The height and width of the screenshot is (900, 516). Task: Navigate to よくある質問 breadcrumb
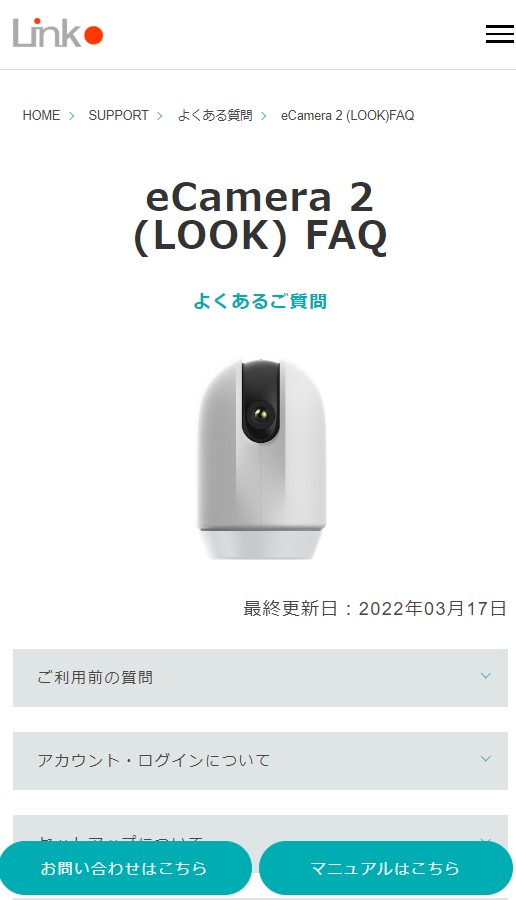tap(215, 115)
